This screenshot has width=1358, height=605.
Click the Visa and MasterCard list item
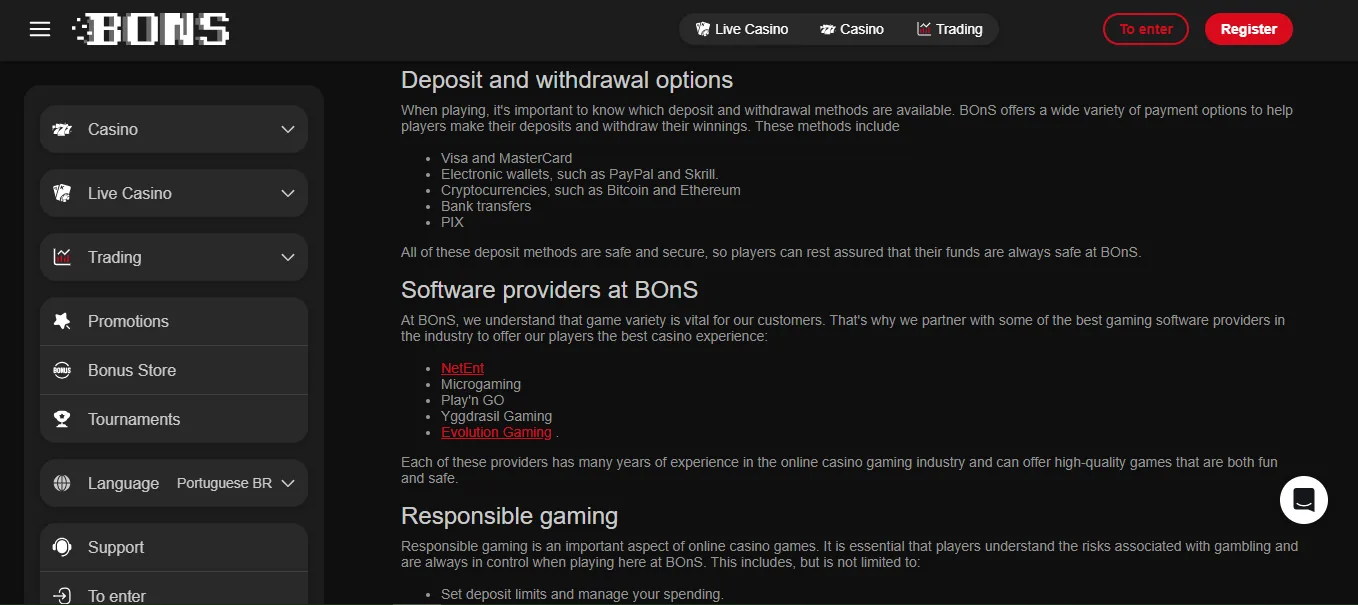coord(506,158)
